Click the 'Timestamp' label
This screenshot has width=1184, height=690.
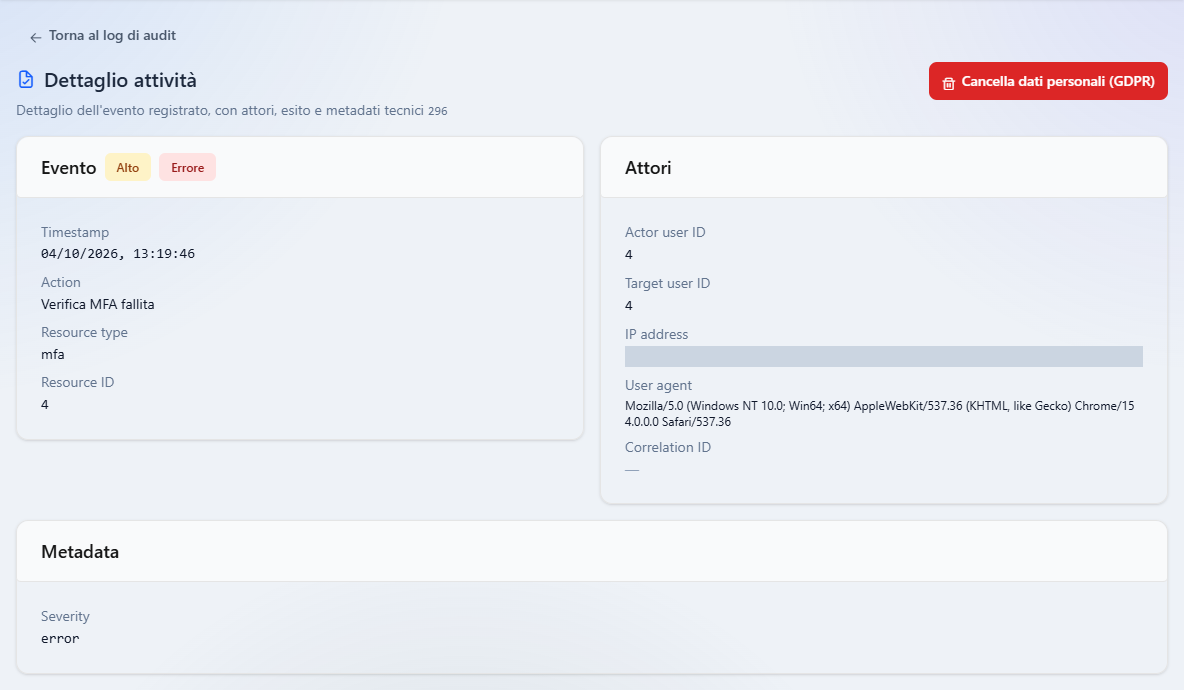(x=75, y=233)
